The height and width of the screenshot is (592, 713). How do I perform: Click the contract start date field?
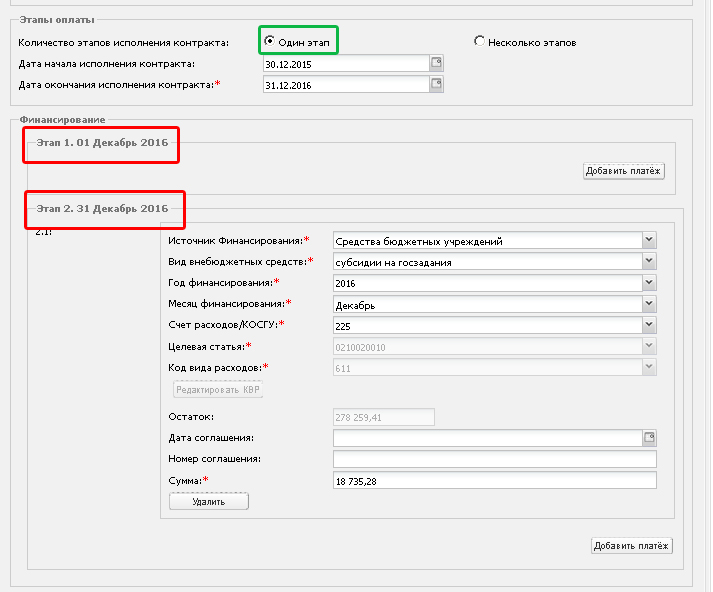345,64
